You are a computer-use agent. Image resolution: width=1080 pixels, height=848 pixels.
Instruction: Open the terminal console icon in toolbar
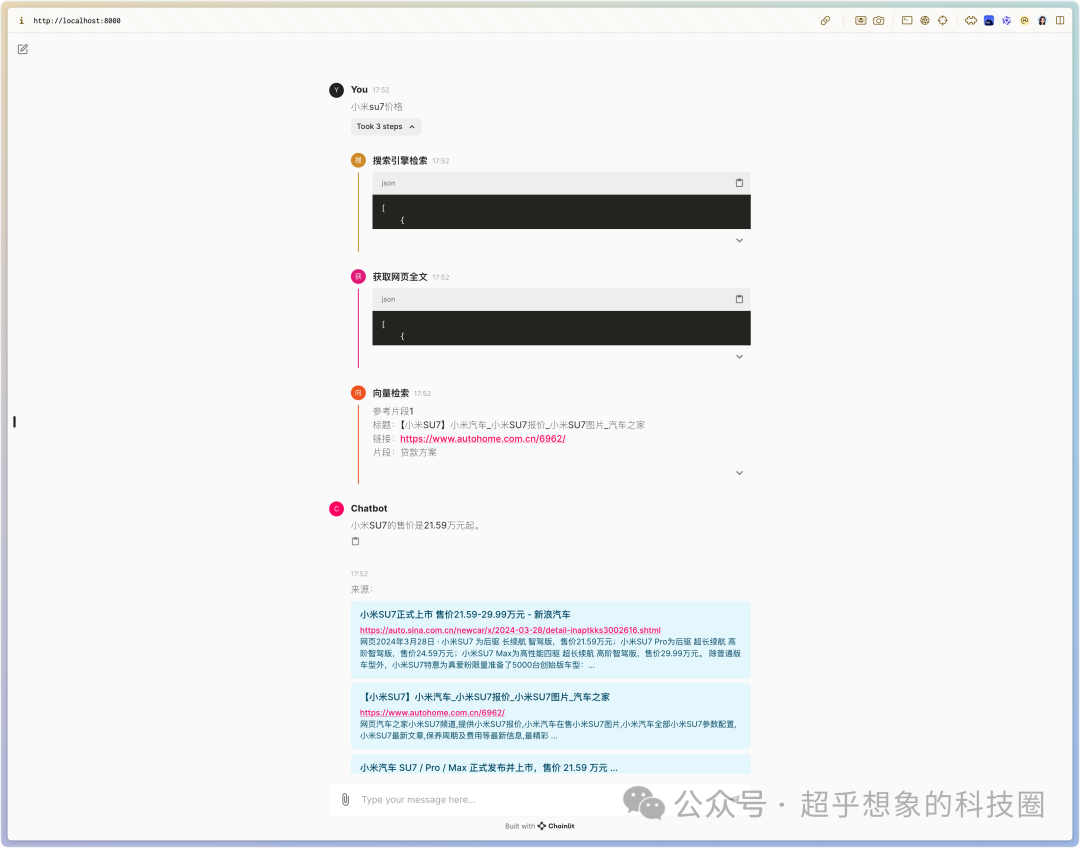tap(907, 21)
